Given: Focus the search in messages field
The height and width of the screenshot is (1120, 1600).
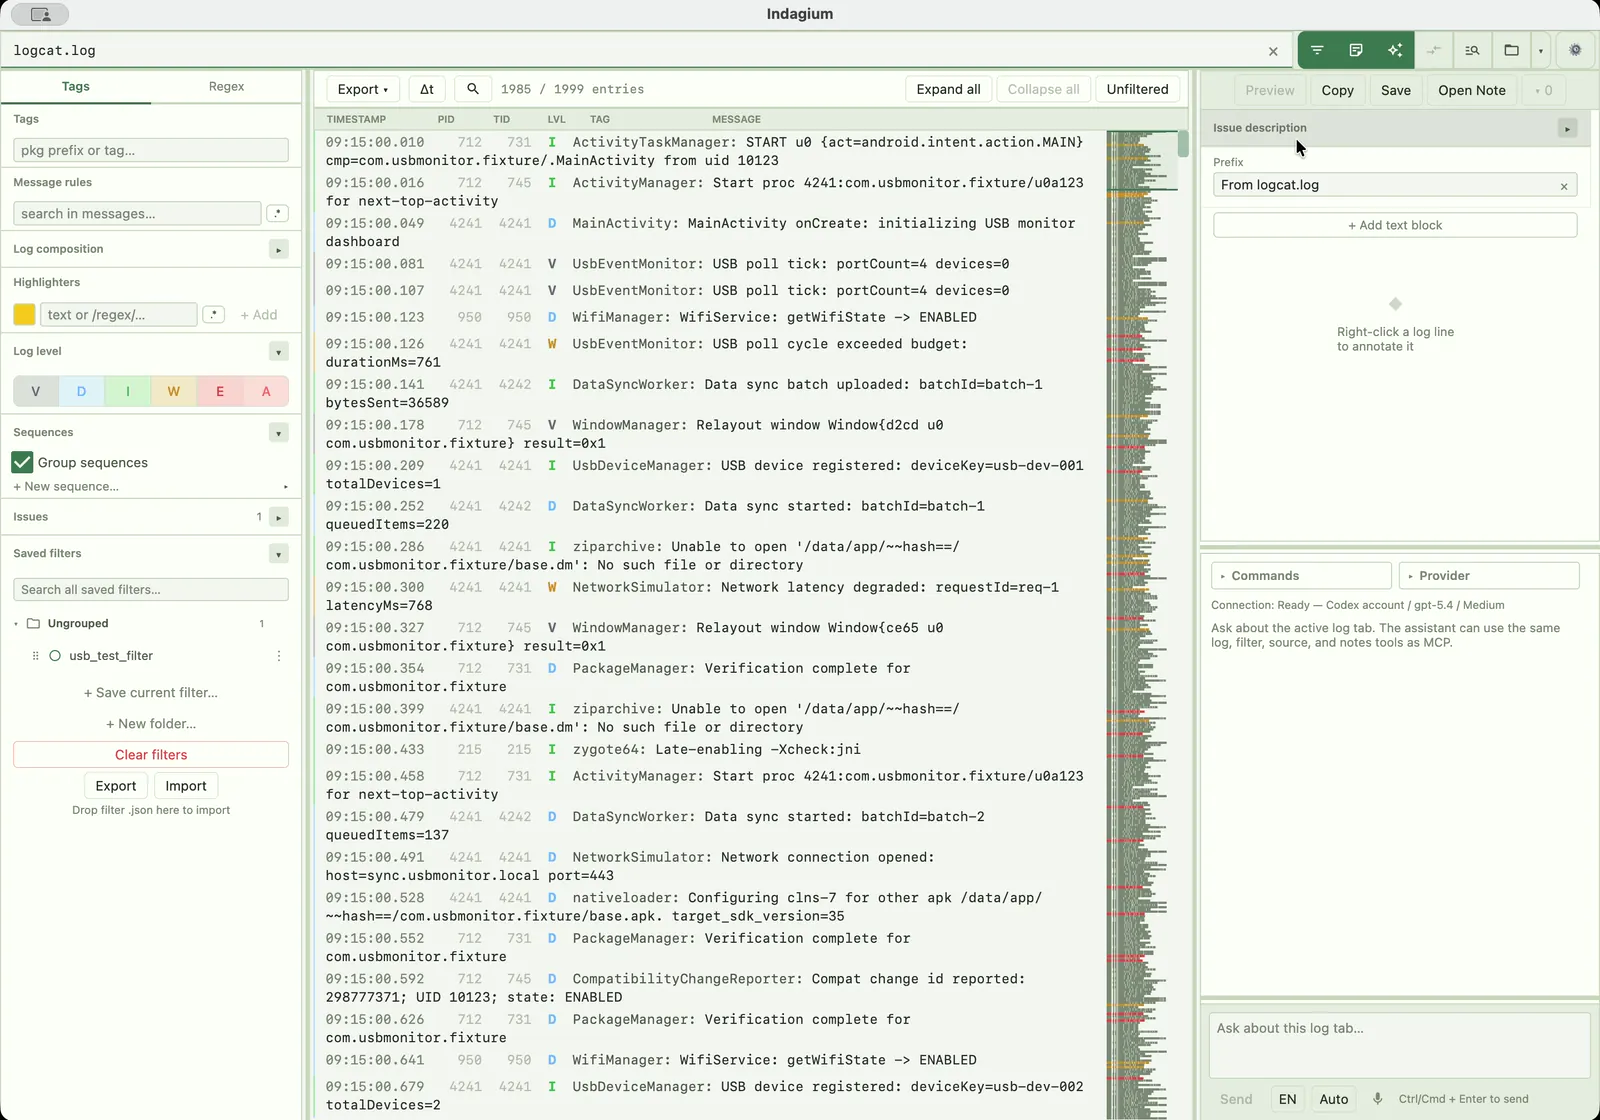Looking at the screenshot, I should [x=137, y=213].
